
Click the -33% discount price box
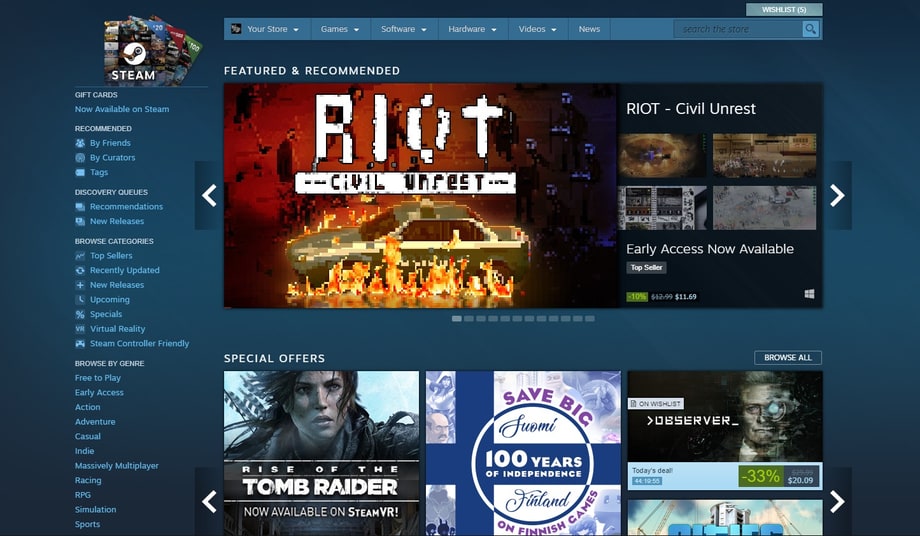[778, 476]
